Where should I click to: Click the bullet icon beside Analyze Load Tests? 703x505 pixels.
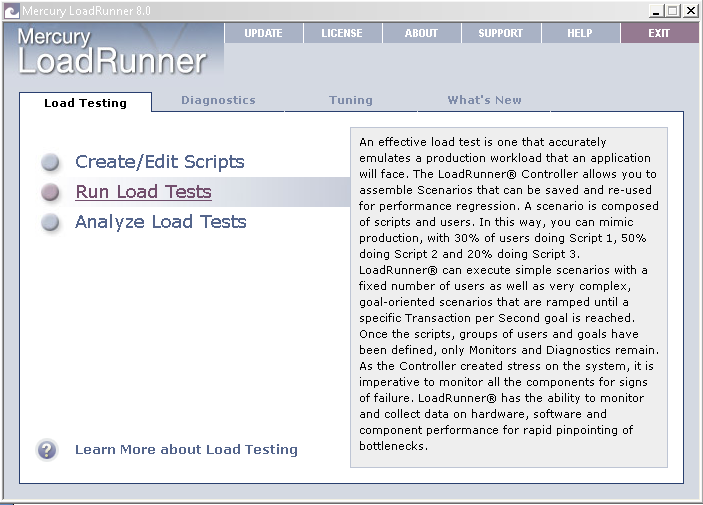(x=50, y=222)
